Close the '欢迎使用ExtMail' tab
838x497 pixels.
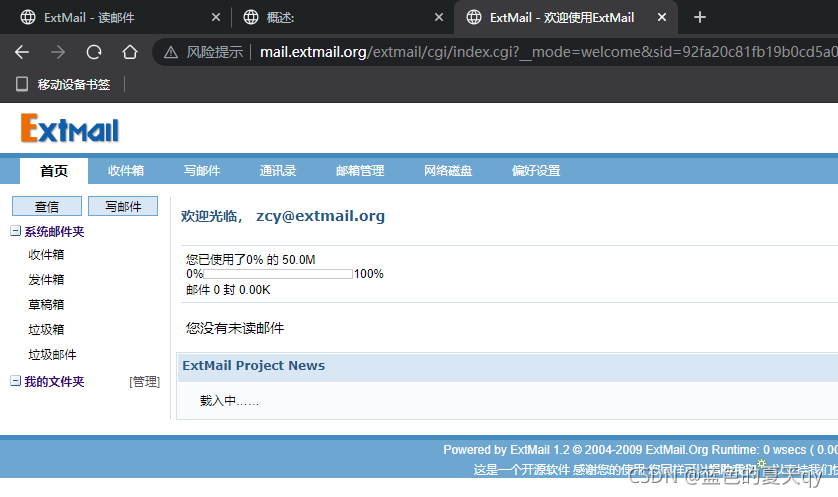tap(662, 18)
